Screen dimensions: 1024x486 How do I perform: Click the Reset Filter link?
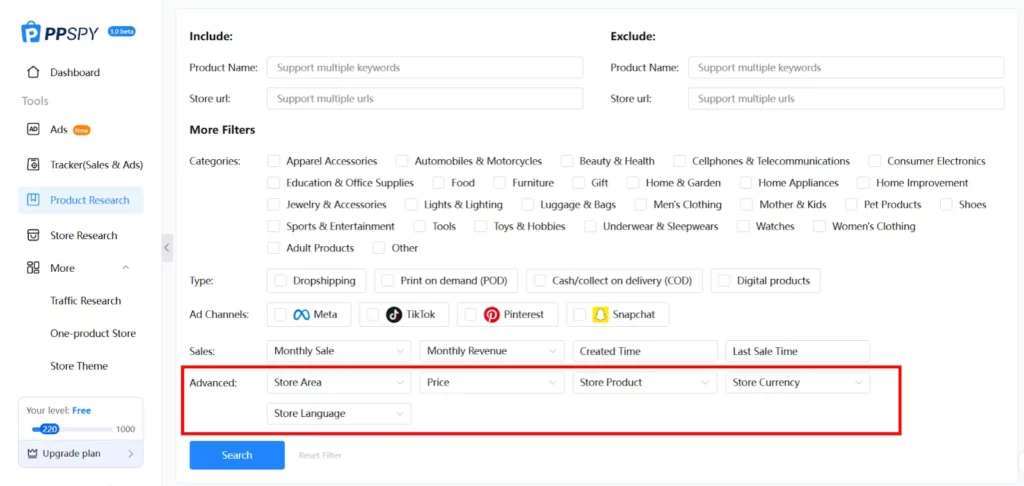point(320,455)
